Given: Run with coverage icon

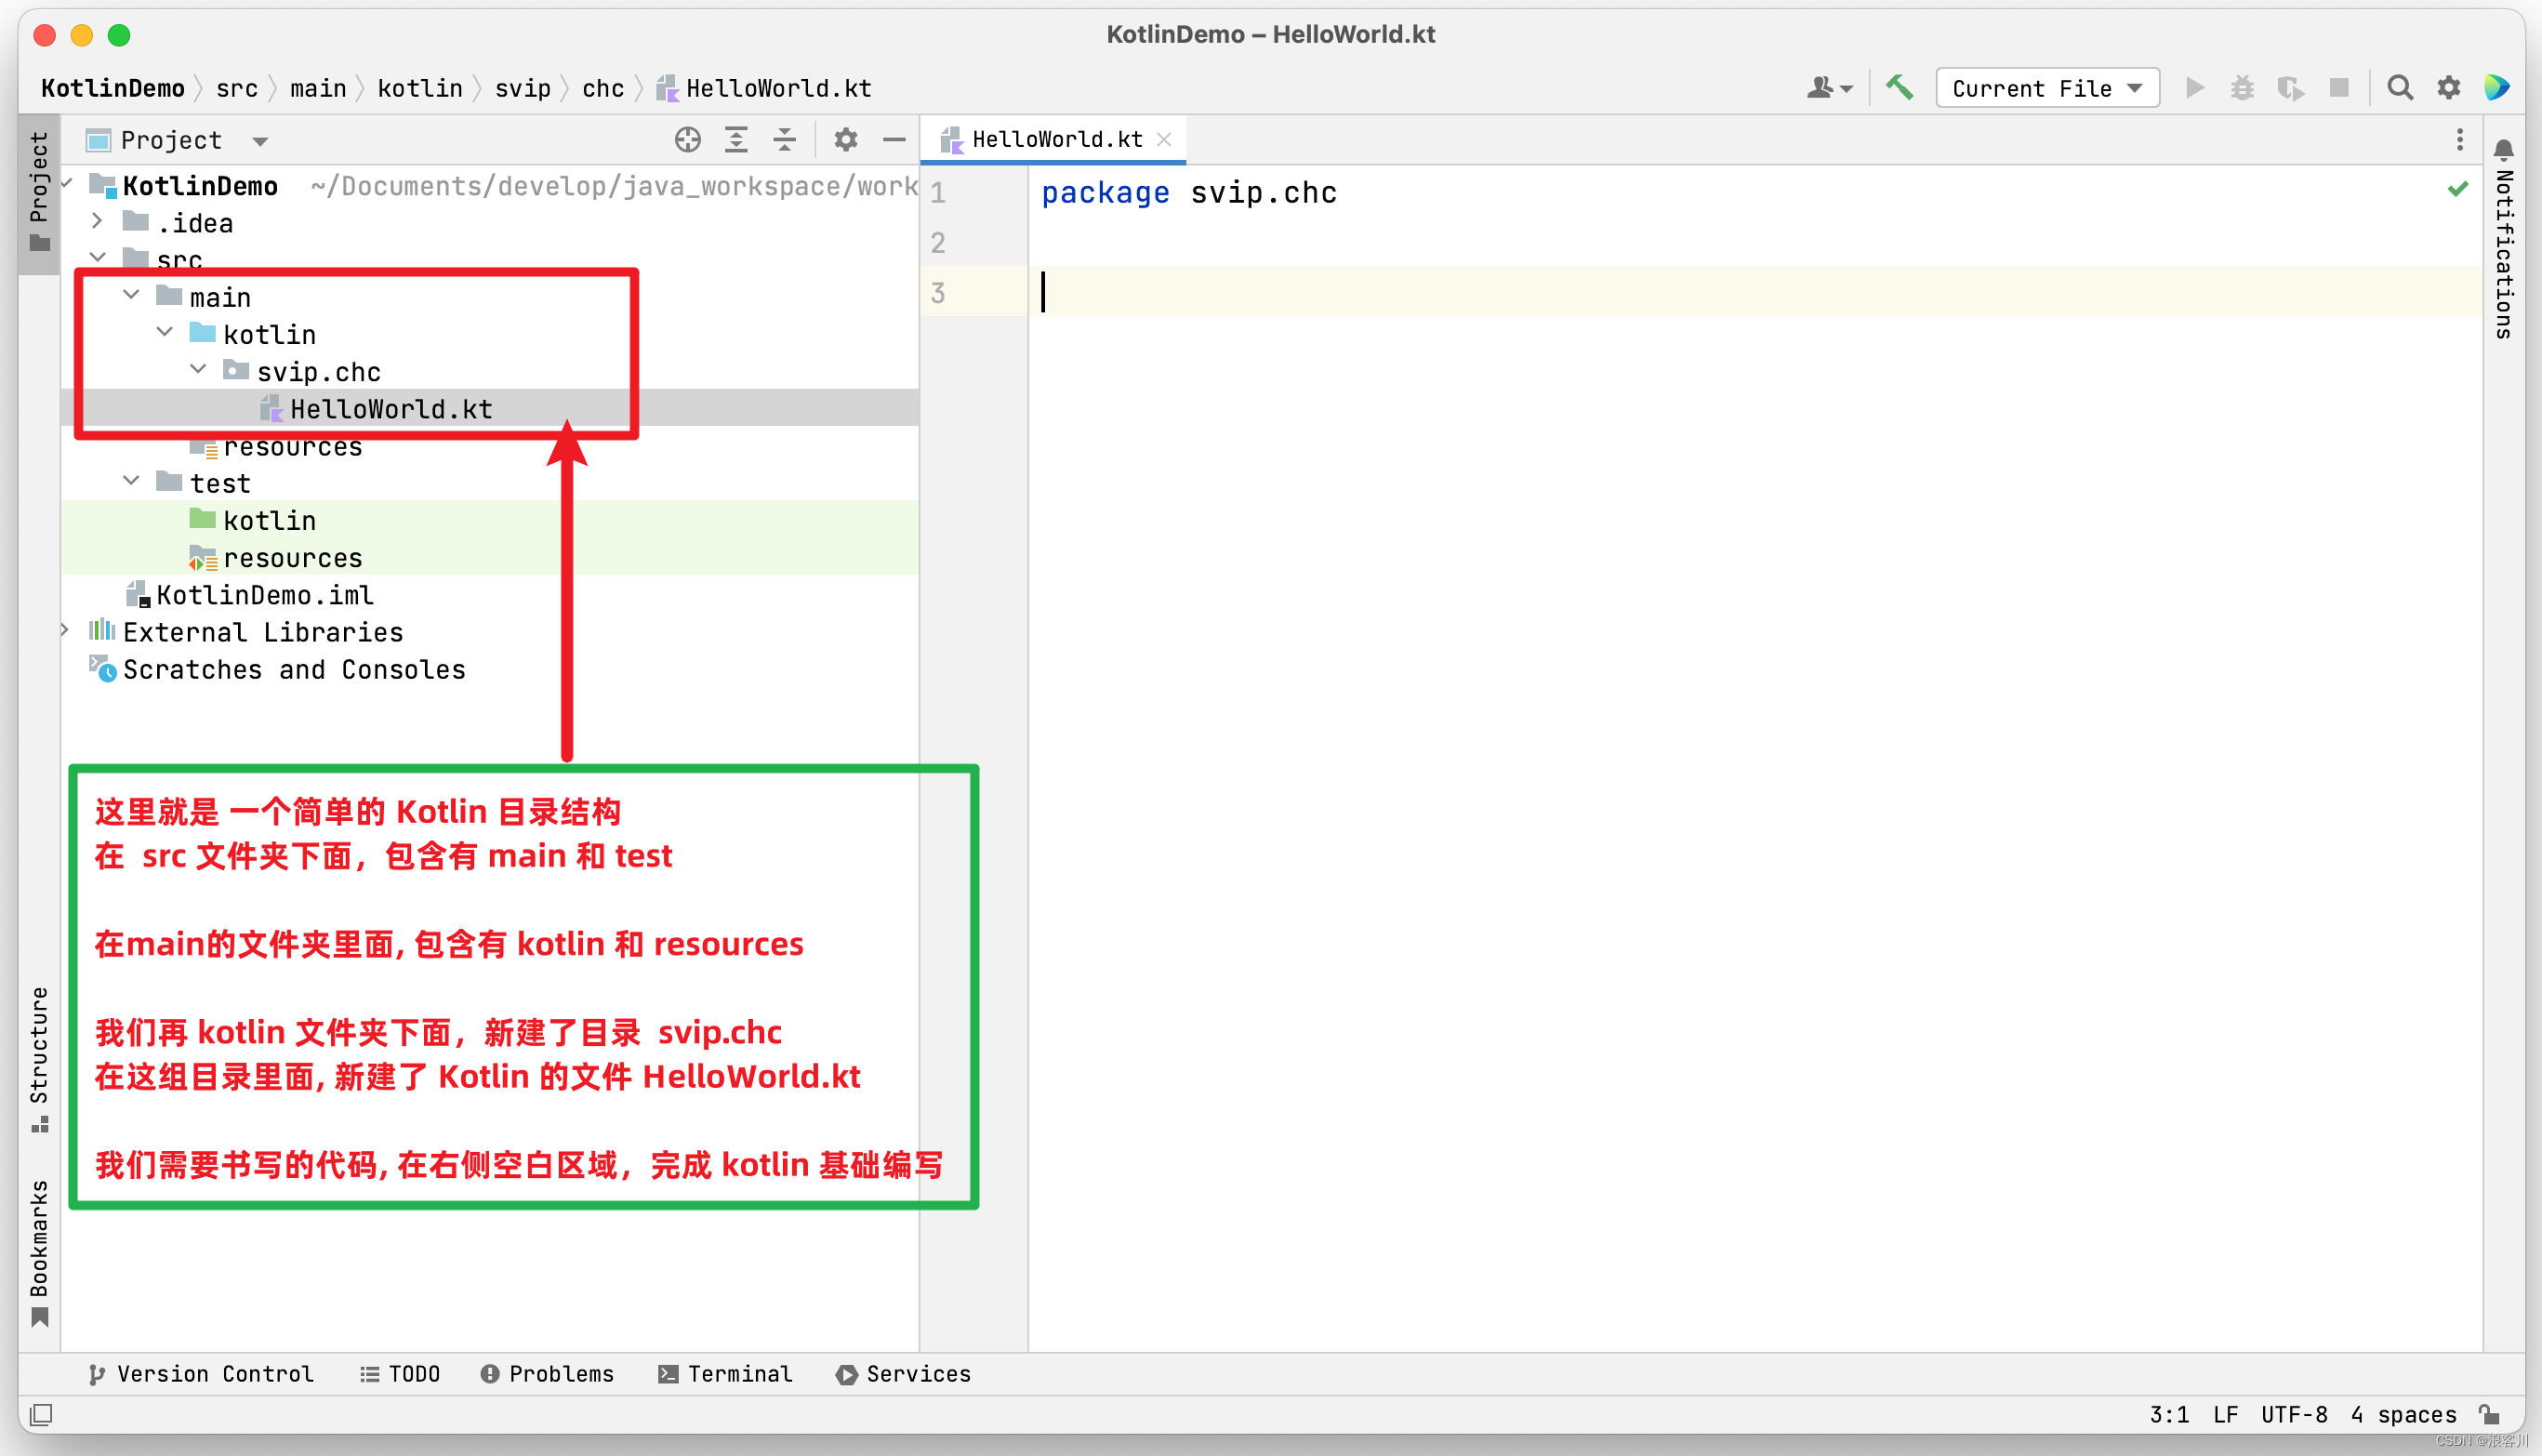Looking at the screenshot, I should [2291, 88].
